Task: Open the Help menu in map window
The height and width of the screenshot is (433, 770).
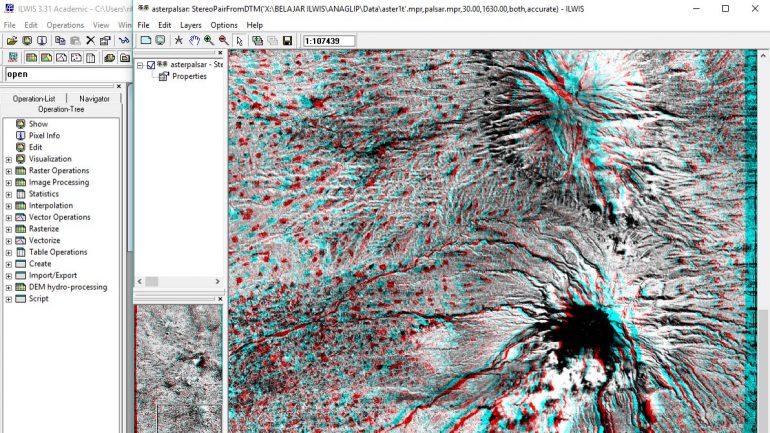Action: 254,25
